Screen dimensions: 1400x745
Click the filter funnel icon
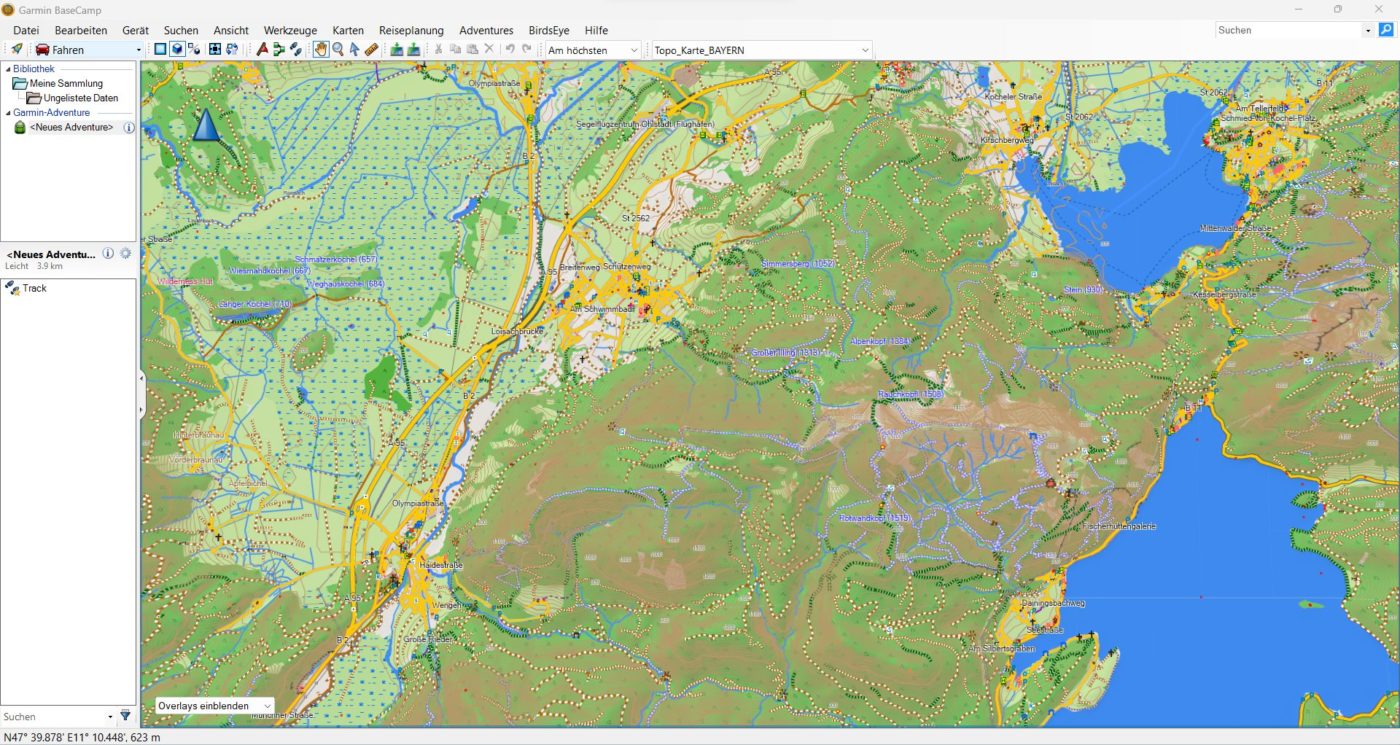125,716
